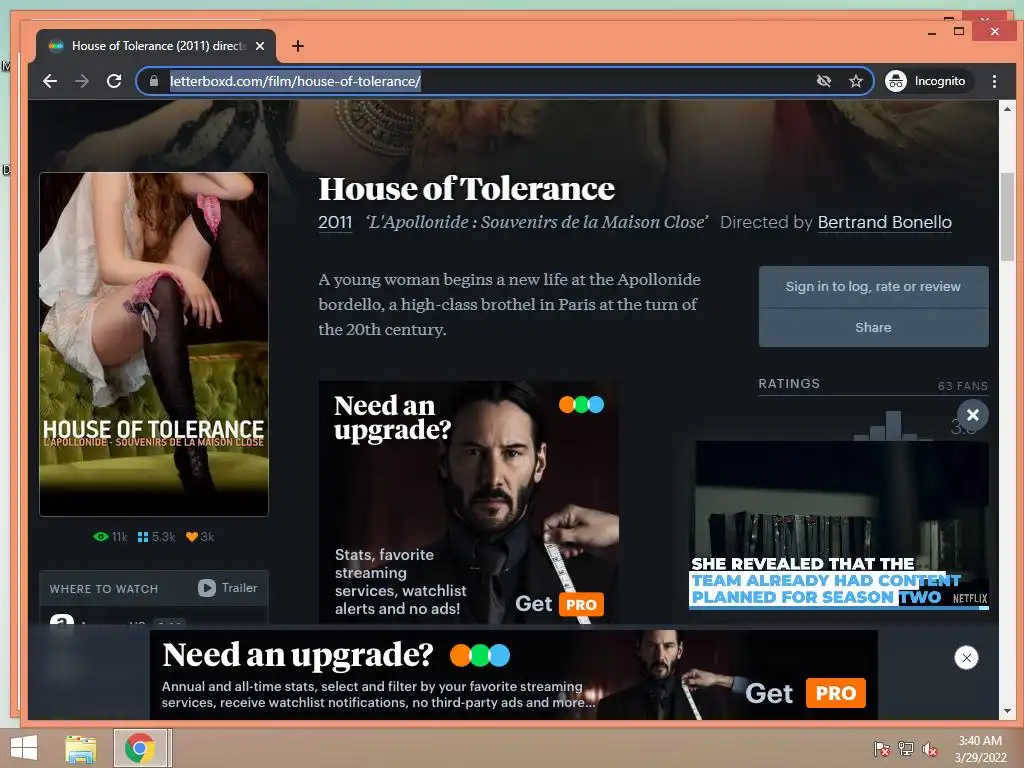Screen dimensions: 1024x768
Task: Click the muted volume tray icon
Action: [930, 749]
